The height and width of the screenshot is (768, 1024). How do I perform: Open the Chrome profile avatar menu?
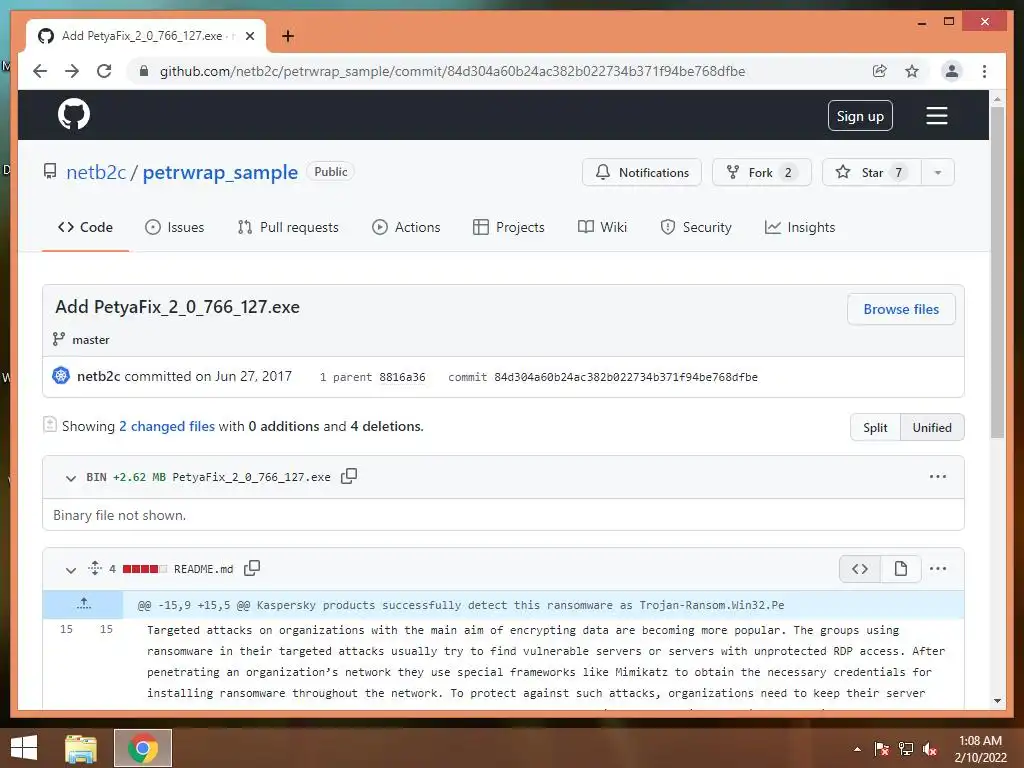coord(952,71)
